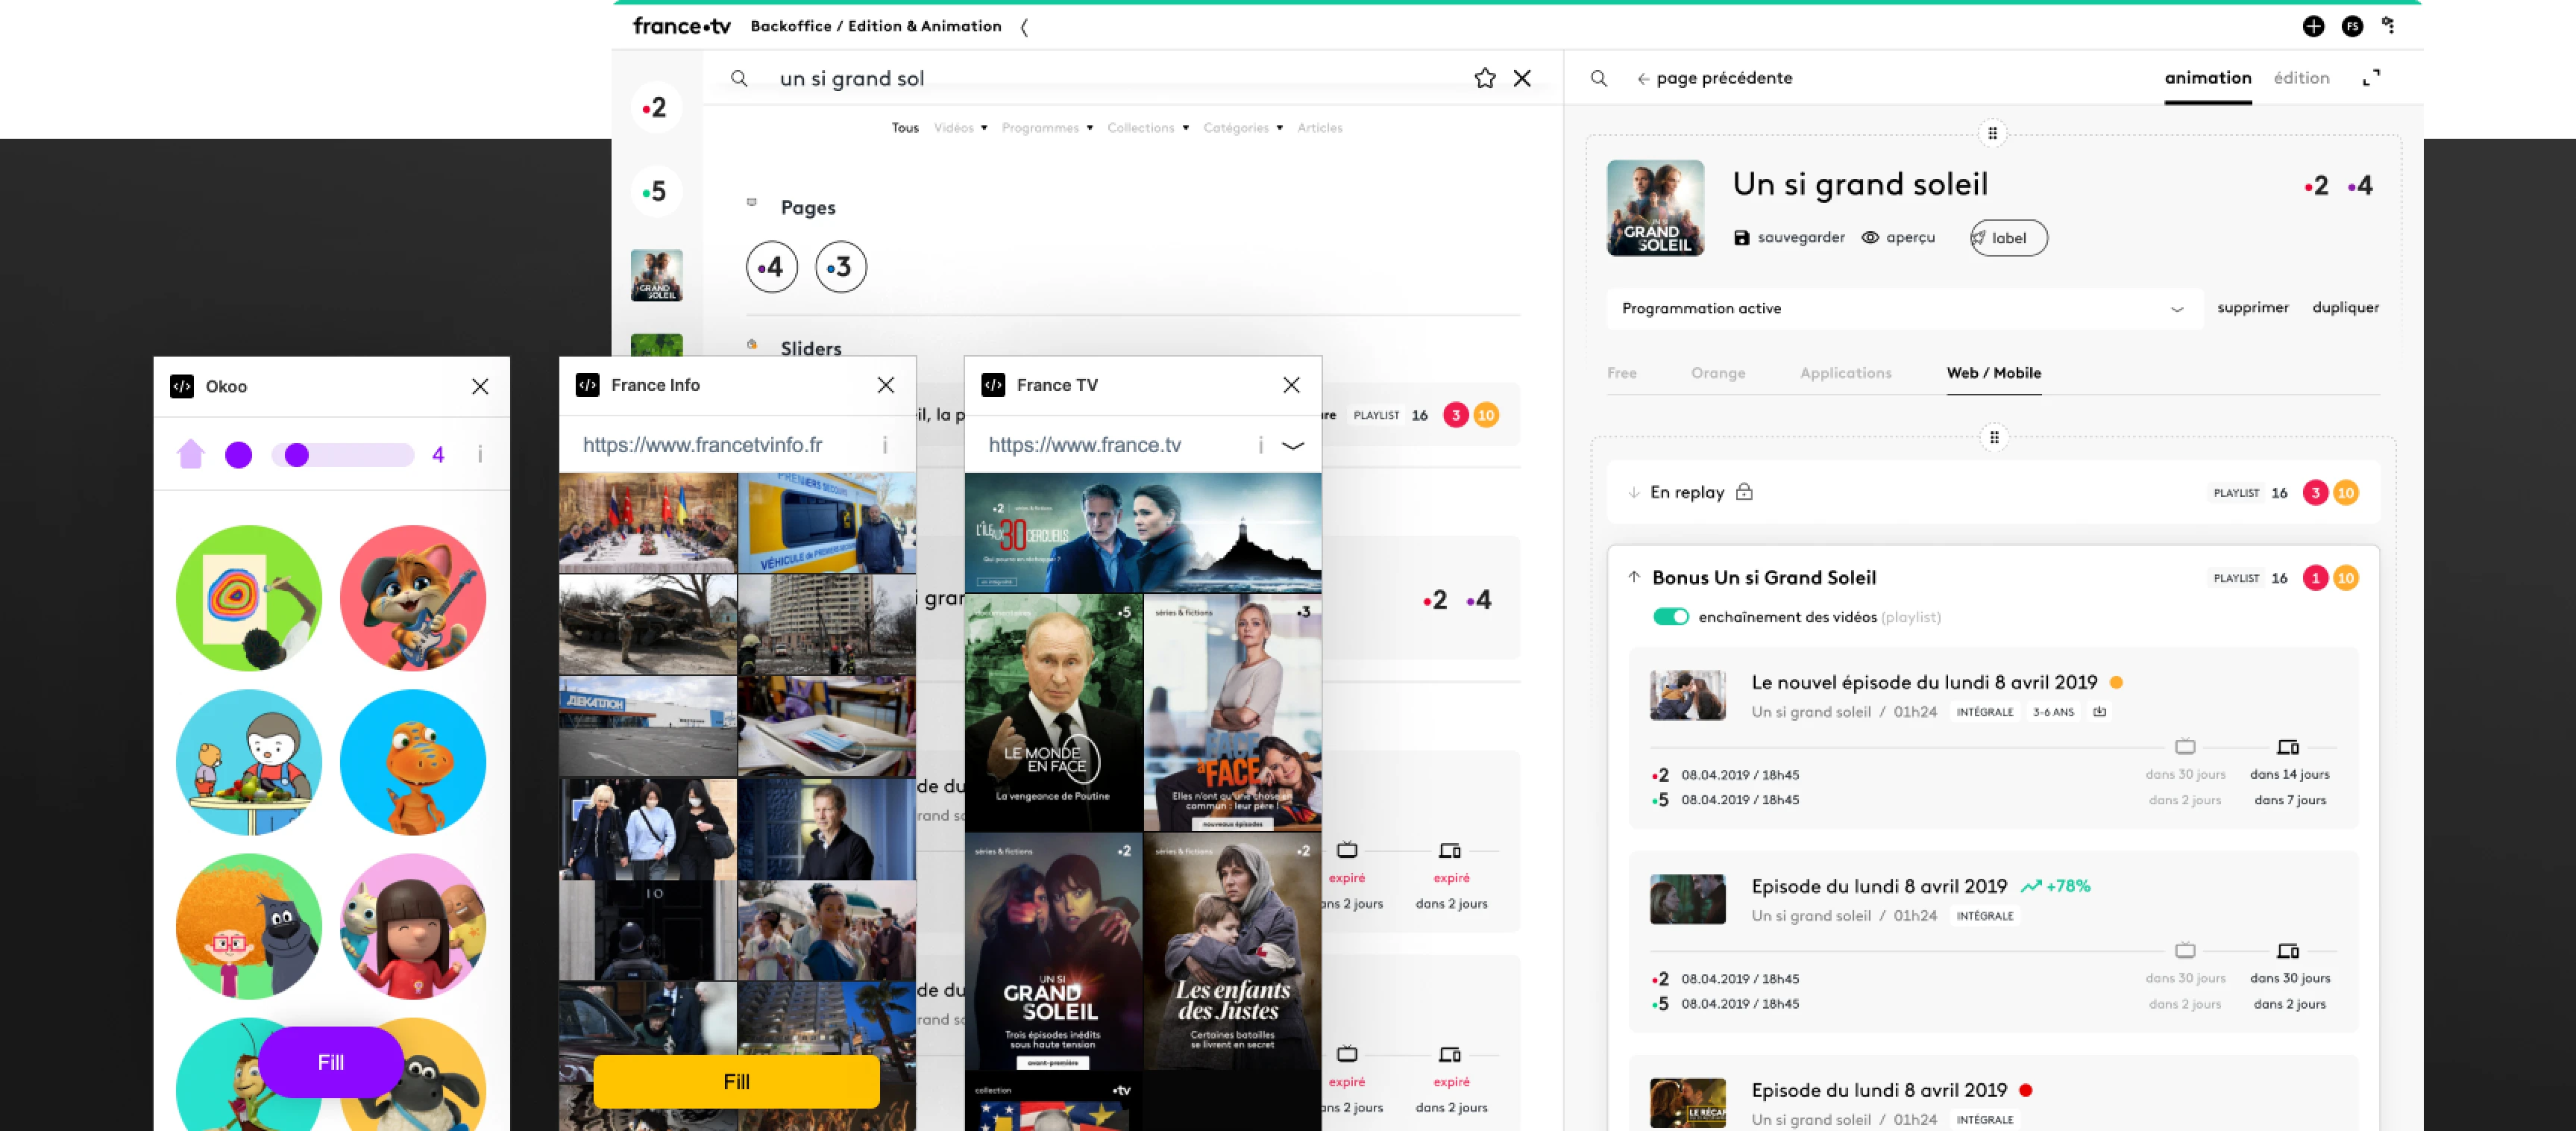Screen dimensions: 2576x1131
Task: Click the France 2 channel icon in sidebar
Action: pyautogui.click(x=656, y=108)
